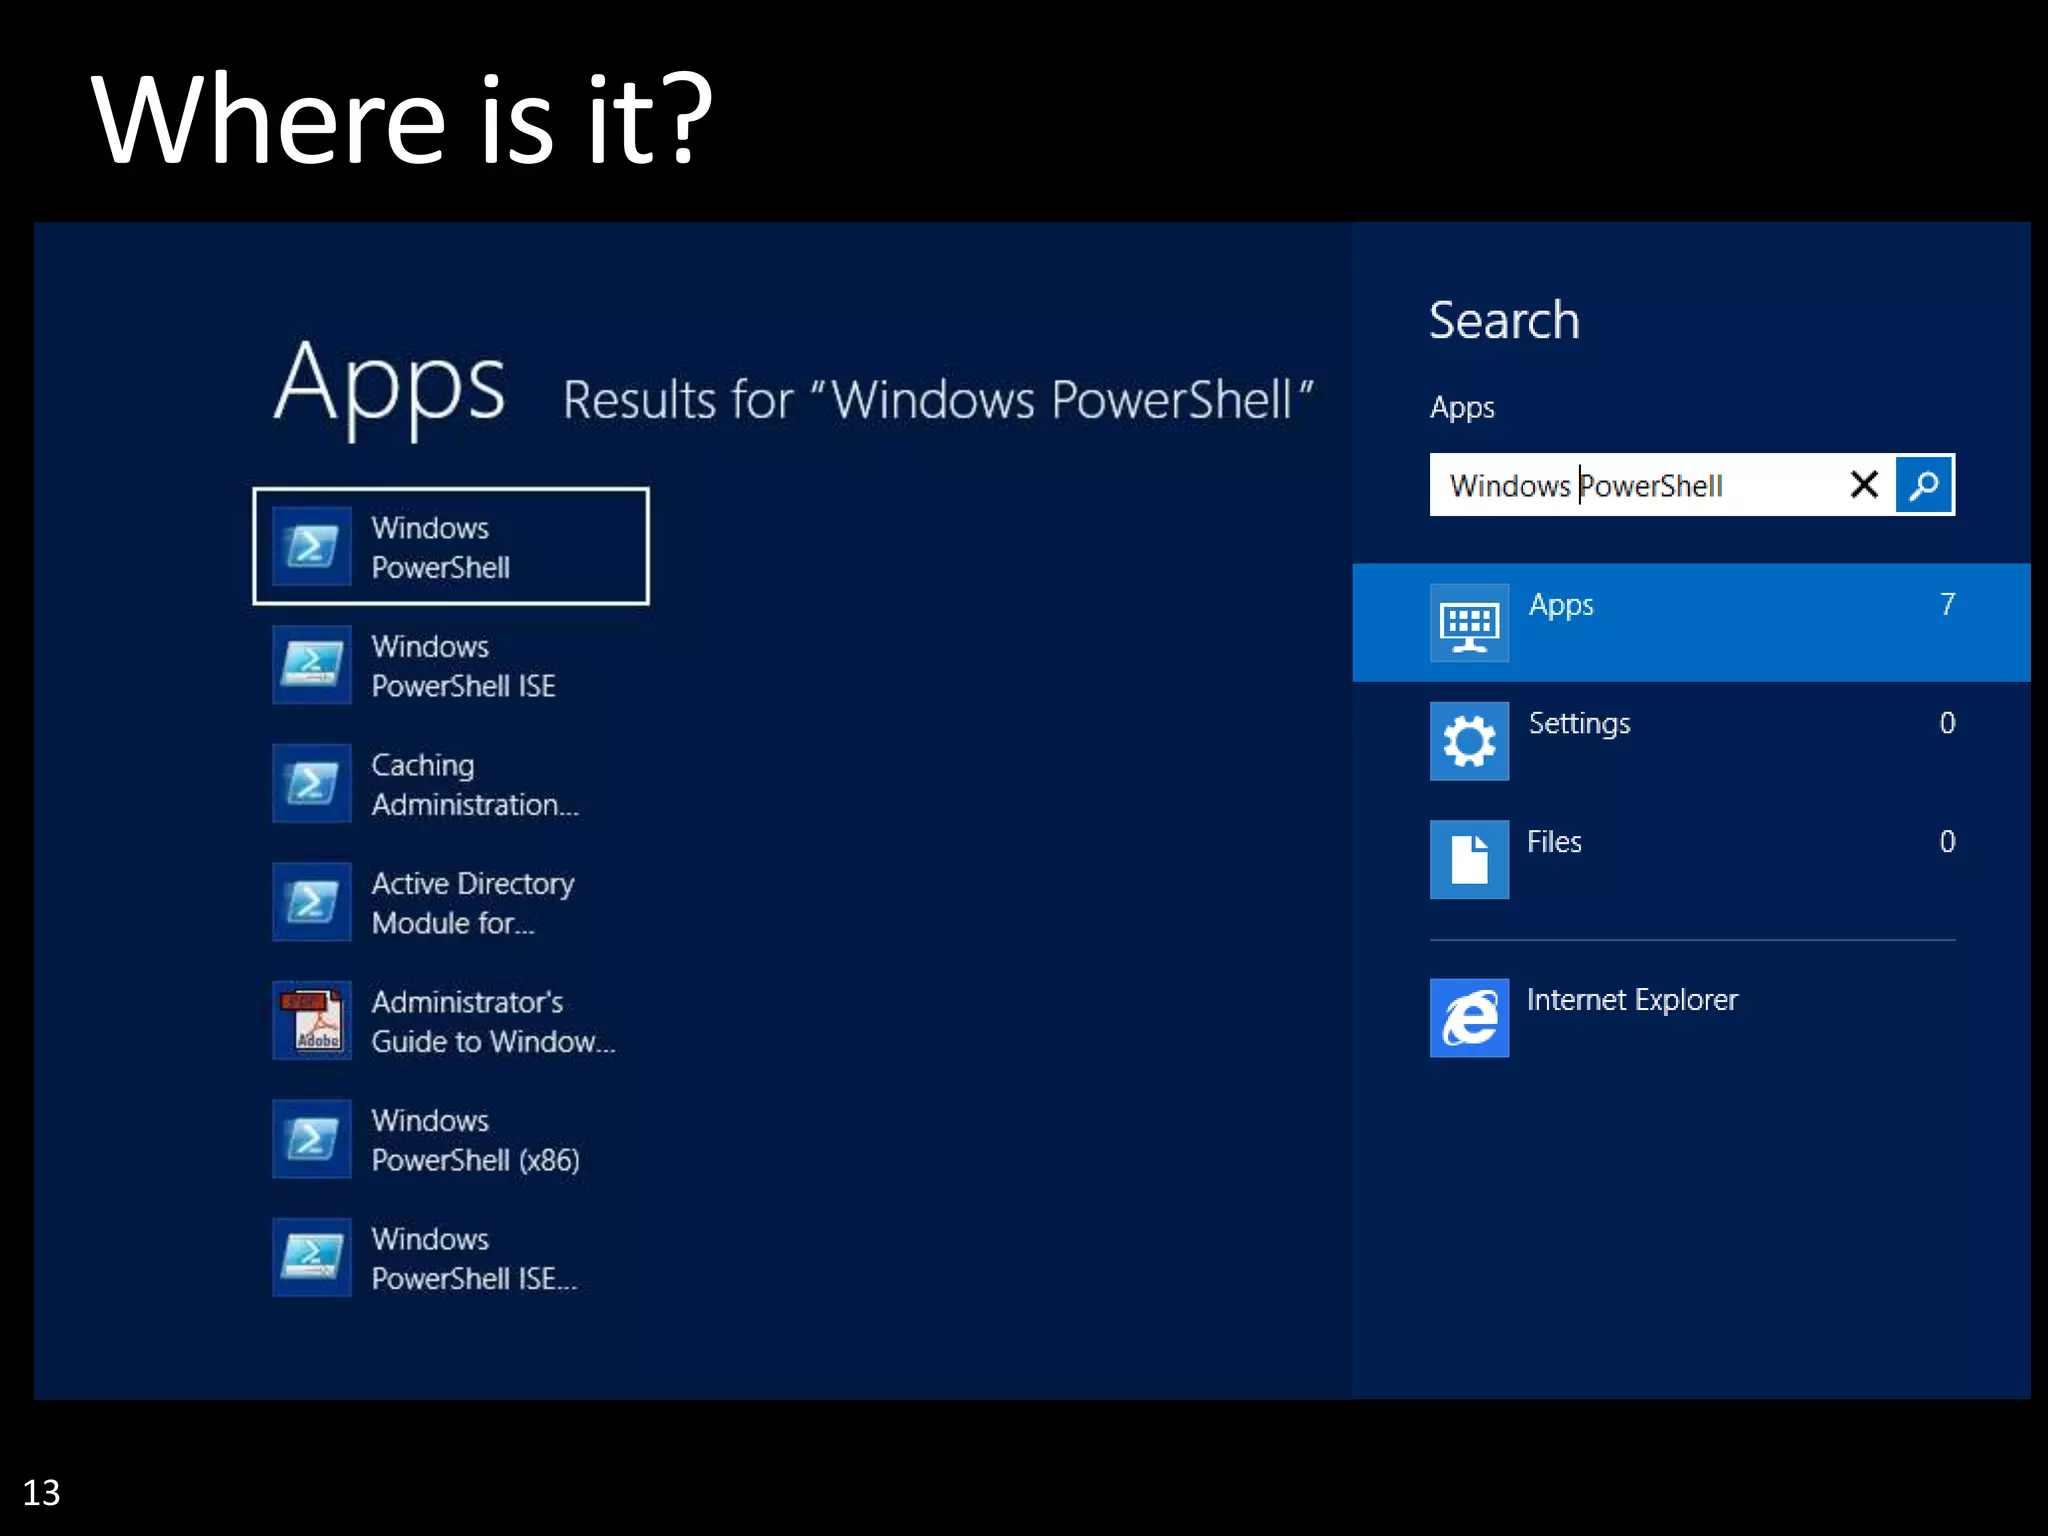Launch Windows PowerShell (x86) icon
This screenshot has height=1536, width=2048.
pyautogui.click(x=312, y=1139)
